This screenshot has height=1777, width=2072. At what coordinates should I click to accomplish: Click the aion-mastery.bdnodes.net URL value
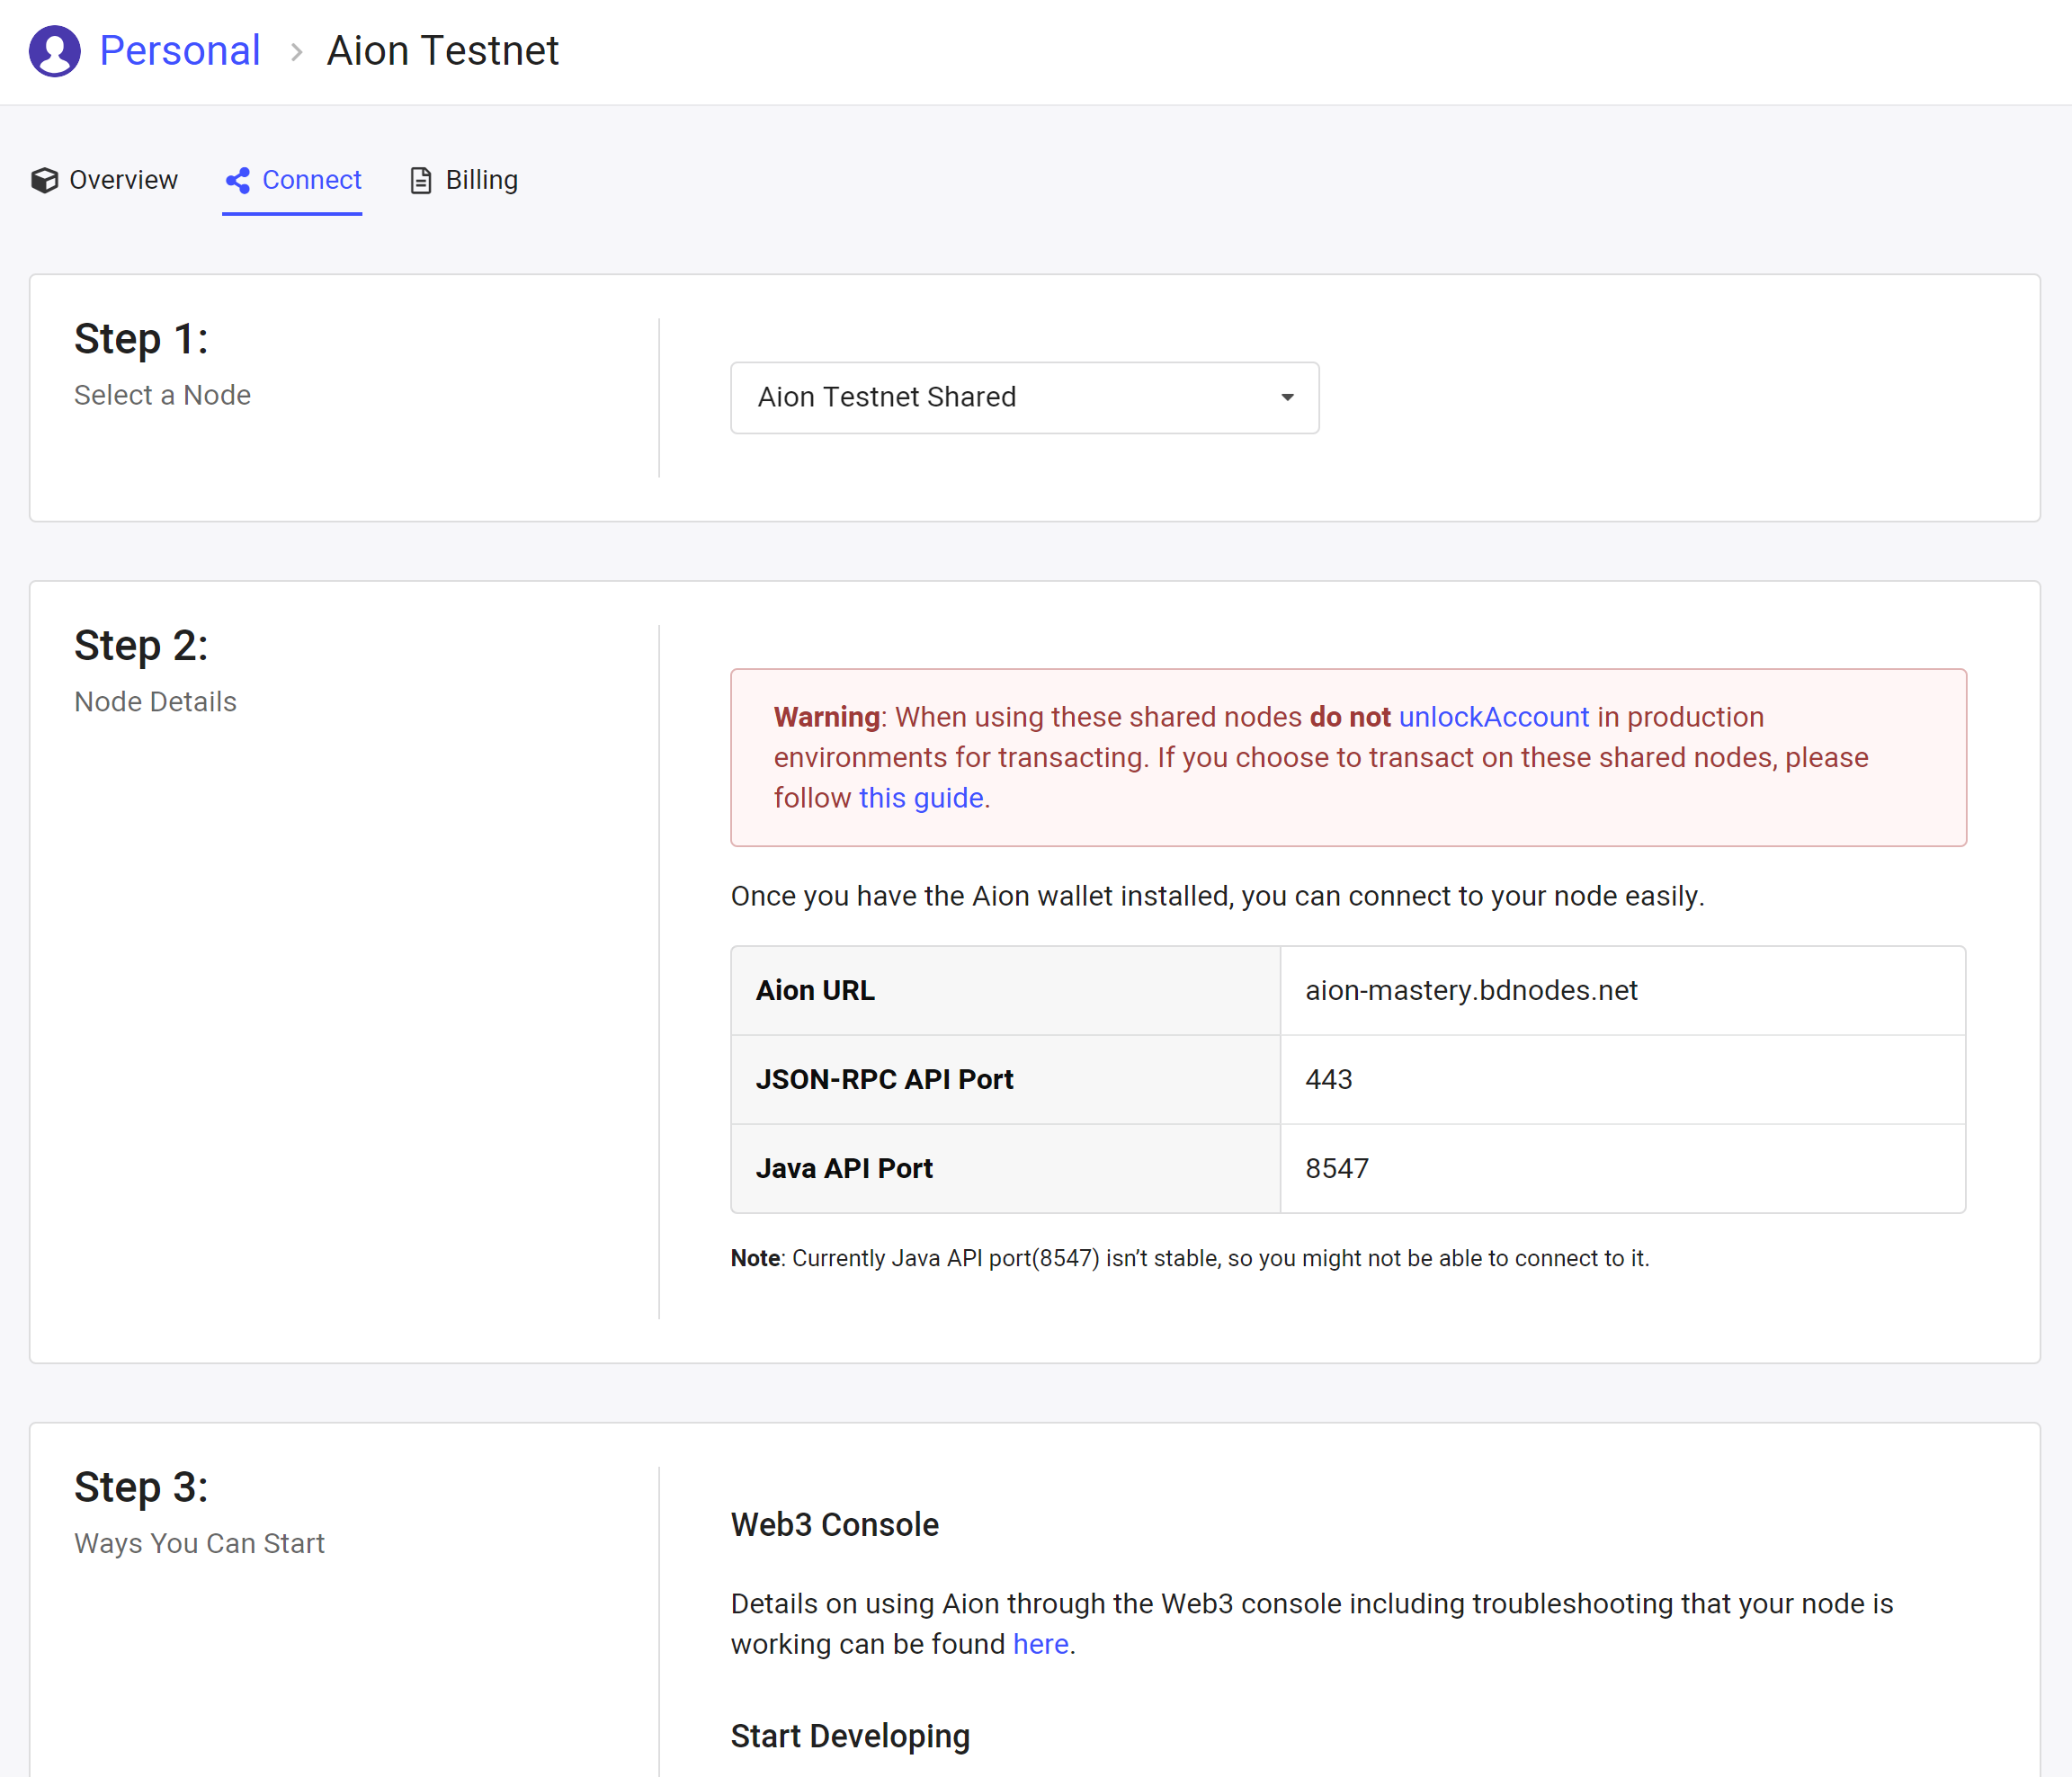click(x=1471, y=990)
